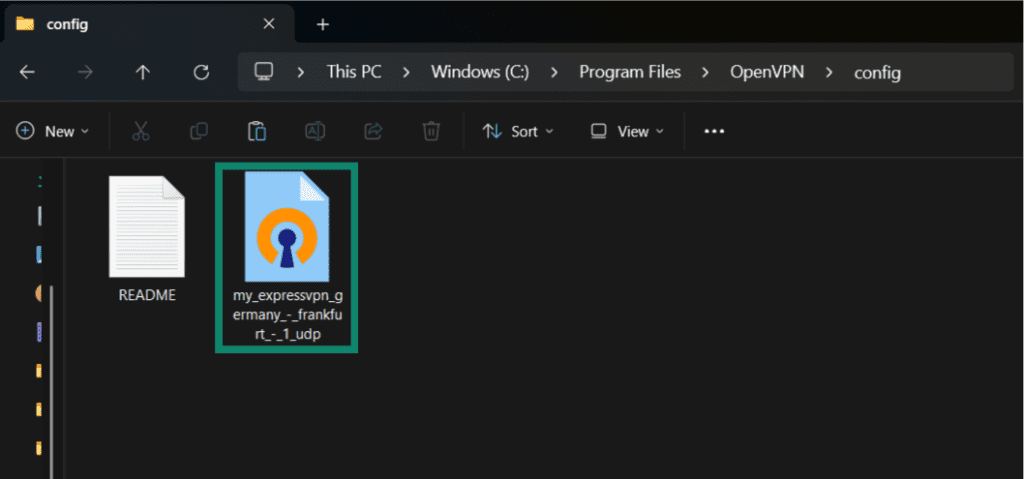Select the my_expressvpn_germany frankfurt udp file
1024x479 pixels.
[x=286, y=260]
